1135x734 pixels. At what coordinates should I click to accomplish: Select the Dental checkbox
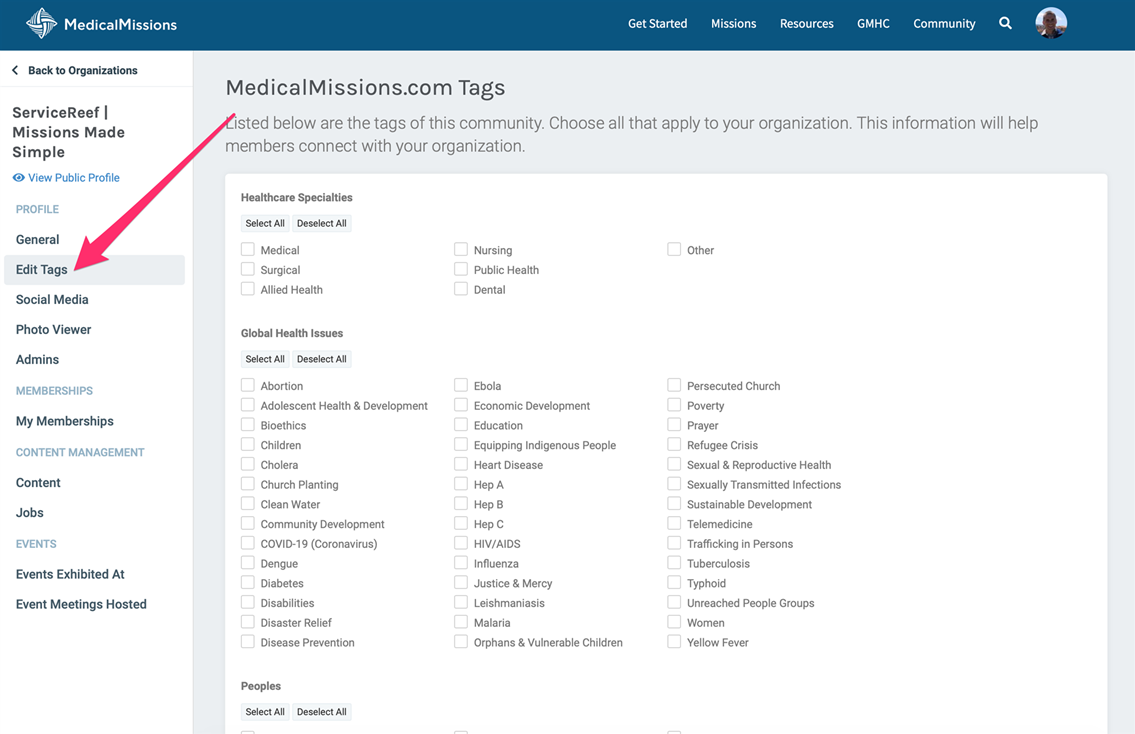pos(461,289)
